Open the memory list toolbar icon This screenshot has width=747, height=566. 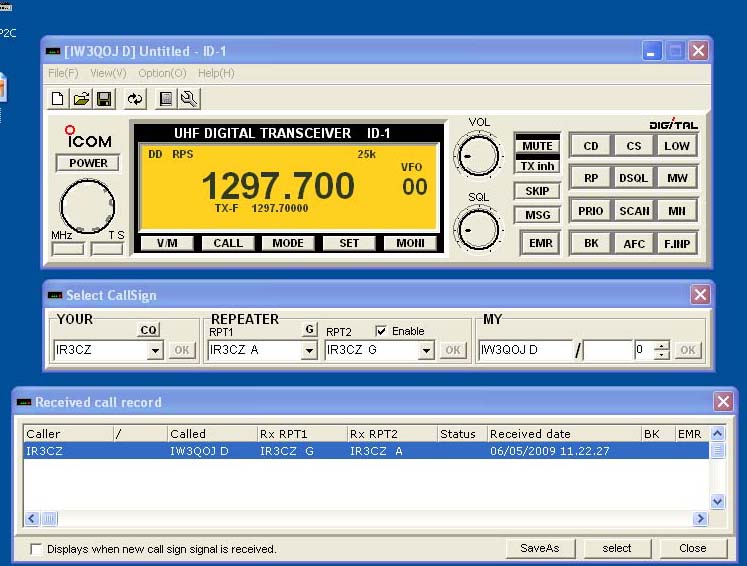coord(165,99)
